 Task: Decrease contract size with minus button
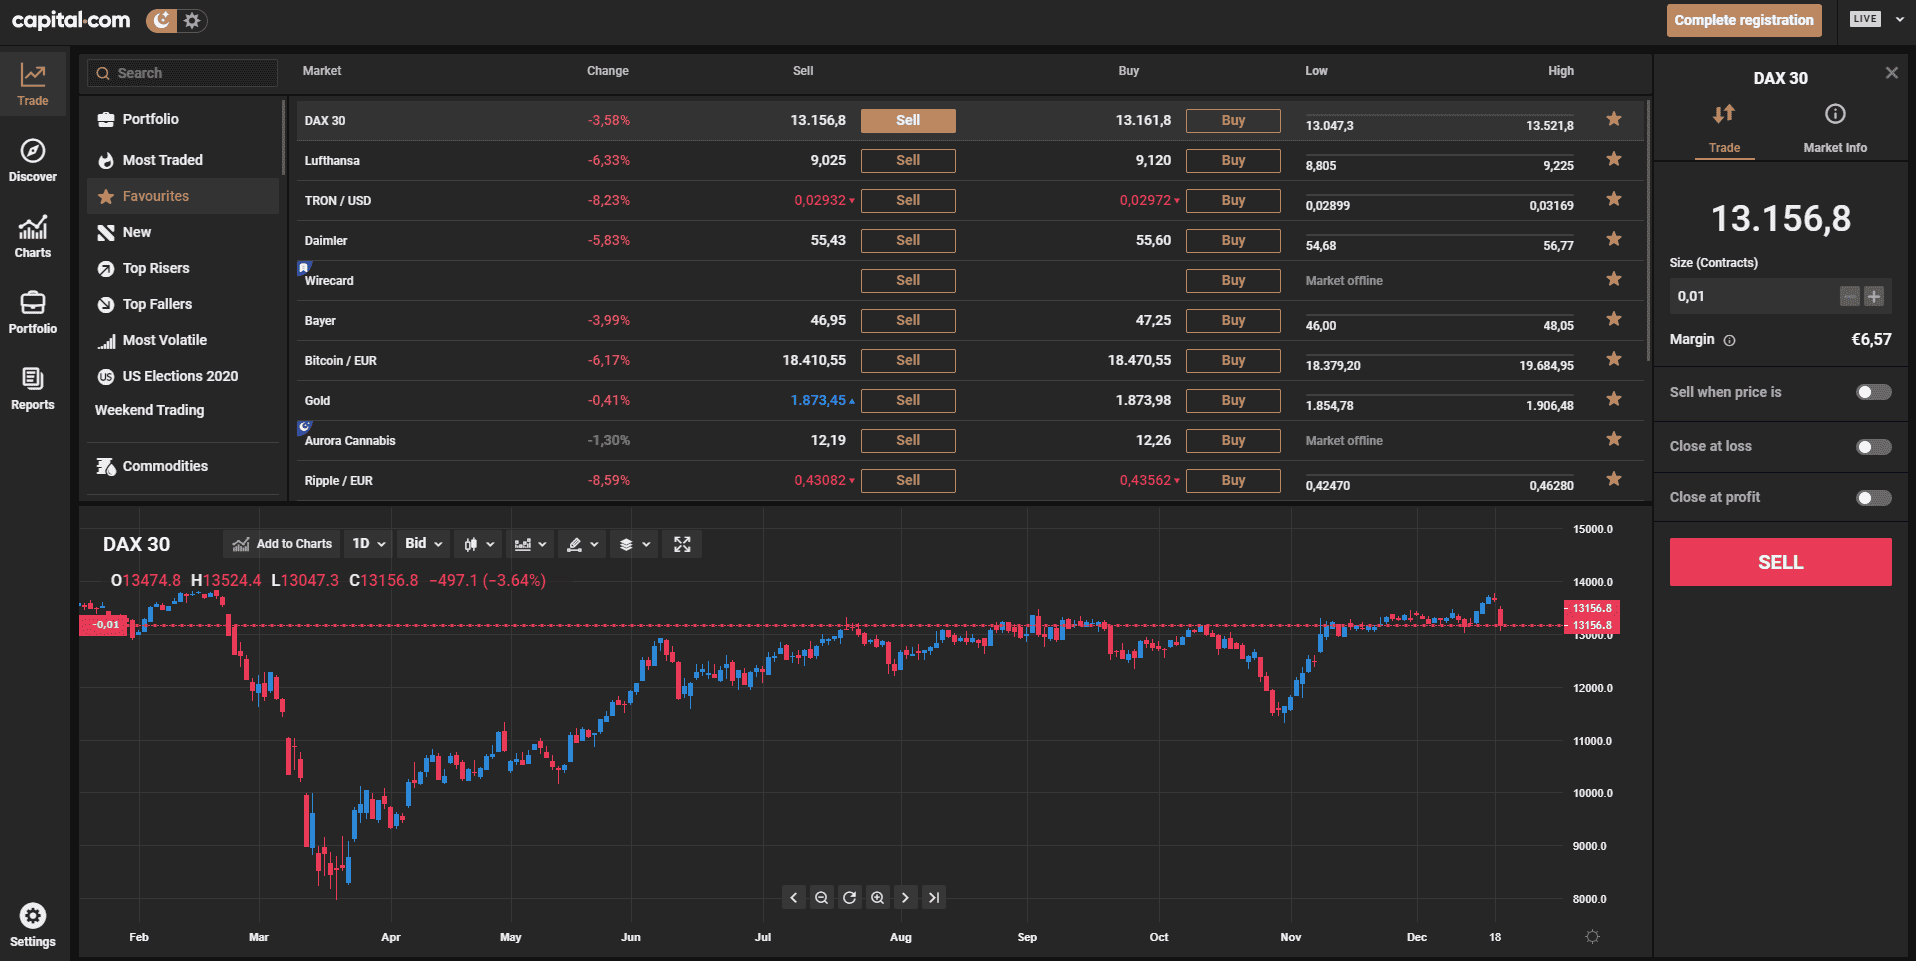(1850, 296)
